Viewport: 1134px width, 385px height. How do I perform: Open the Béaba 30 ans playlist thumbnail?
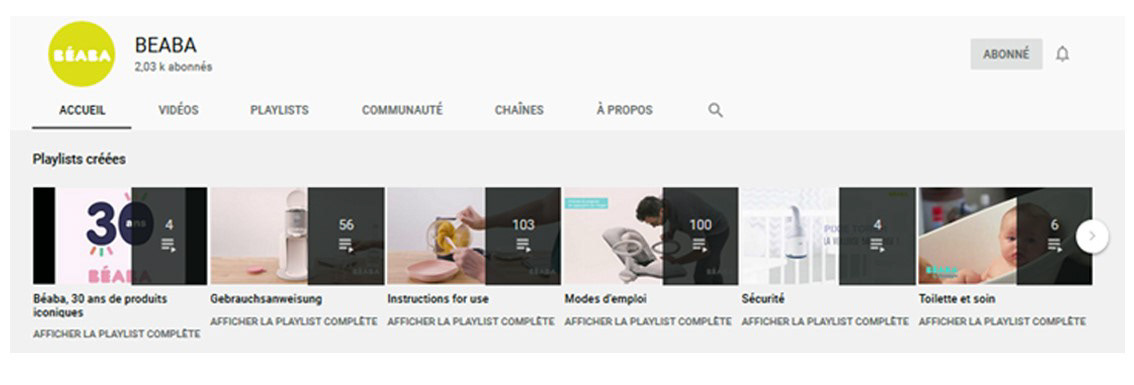coord(120,236)
